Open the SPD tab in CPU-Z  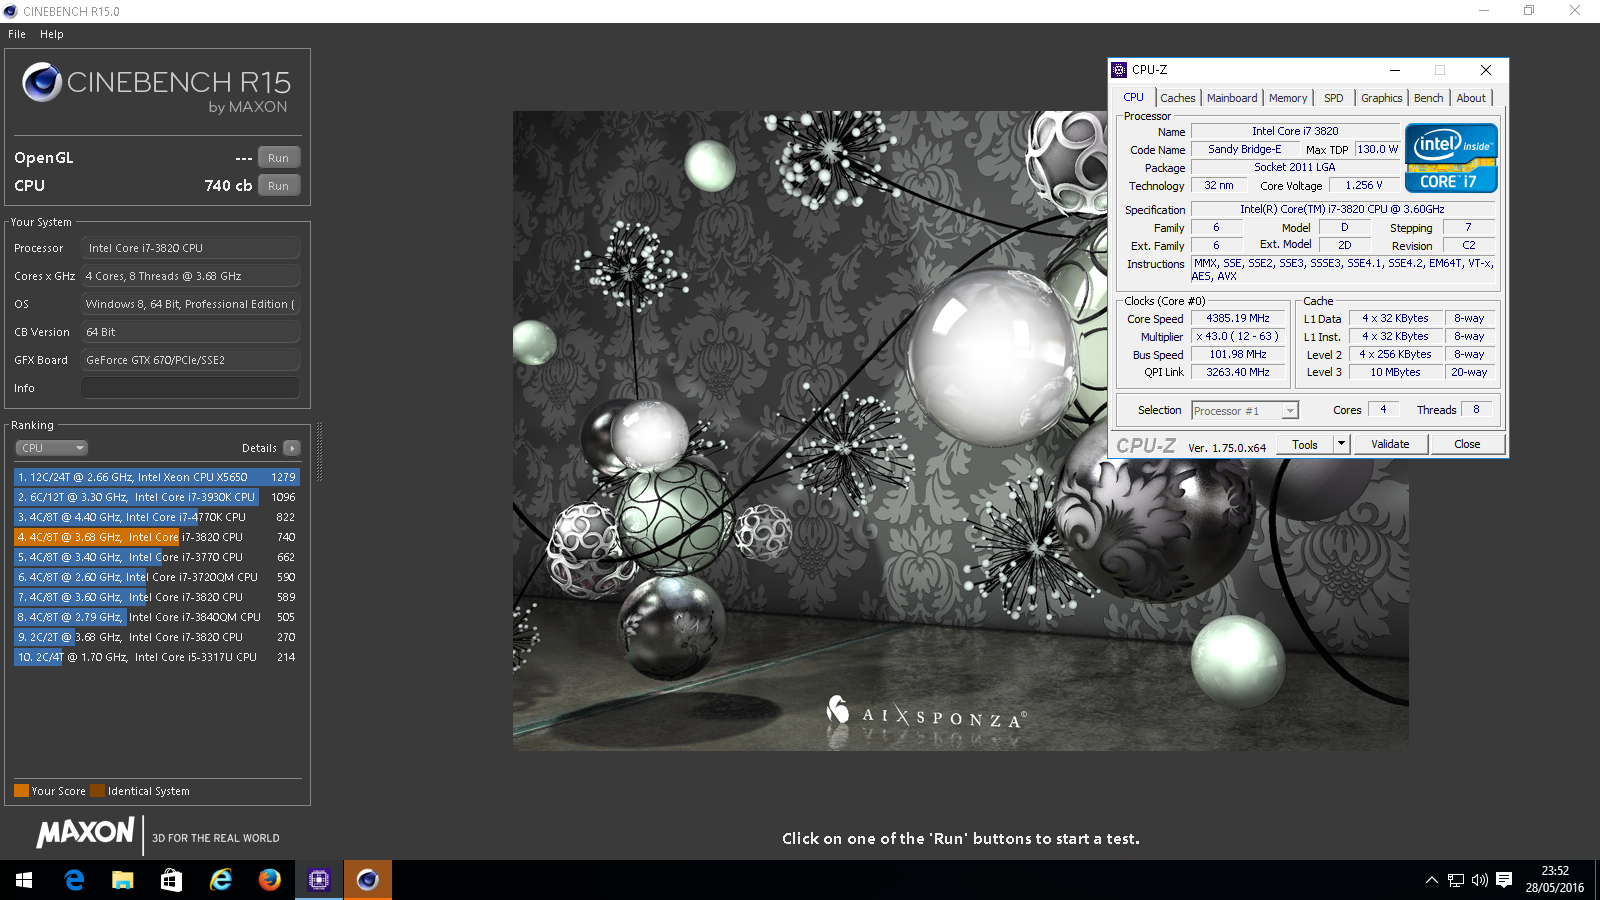(1334, 98)
